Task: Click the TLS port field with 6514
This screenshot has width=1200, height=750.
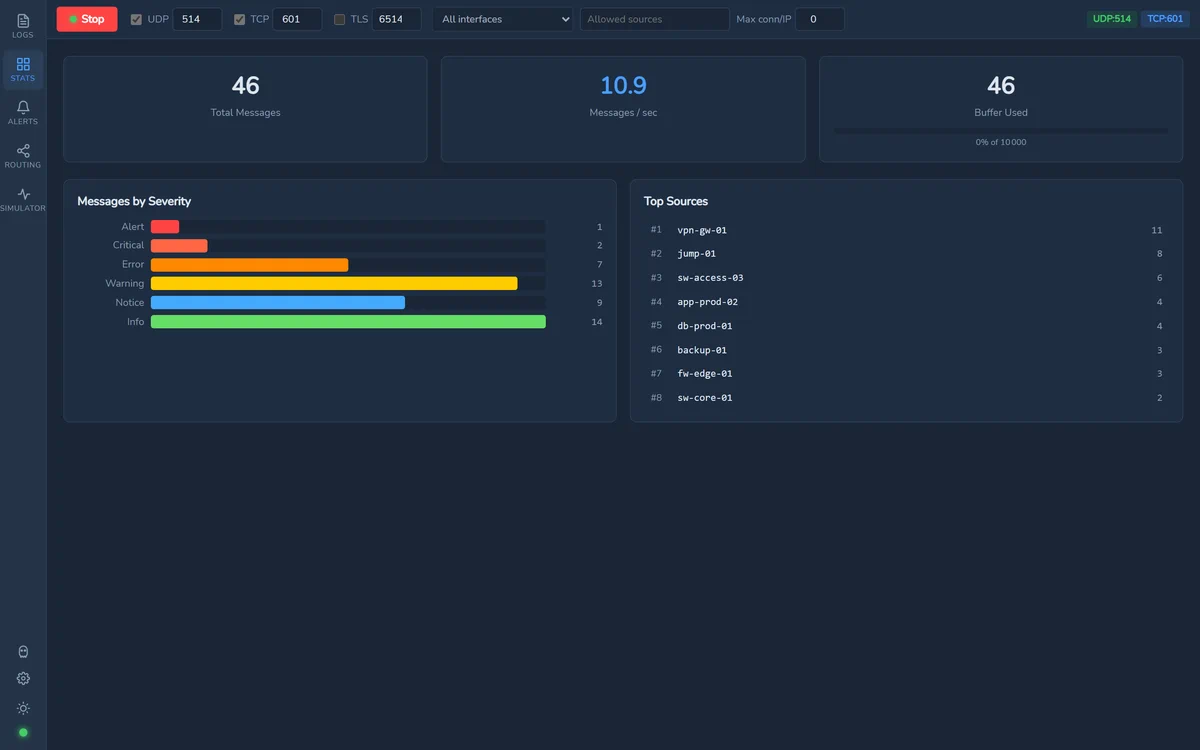Action: point(397,19)
